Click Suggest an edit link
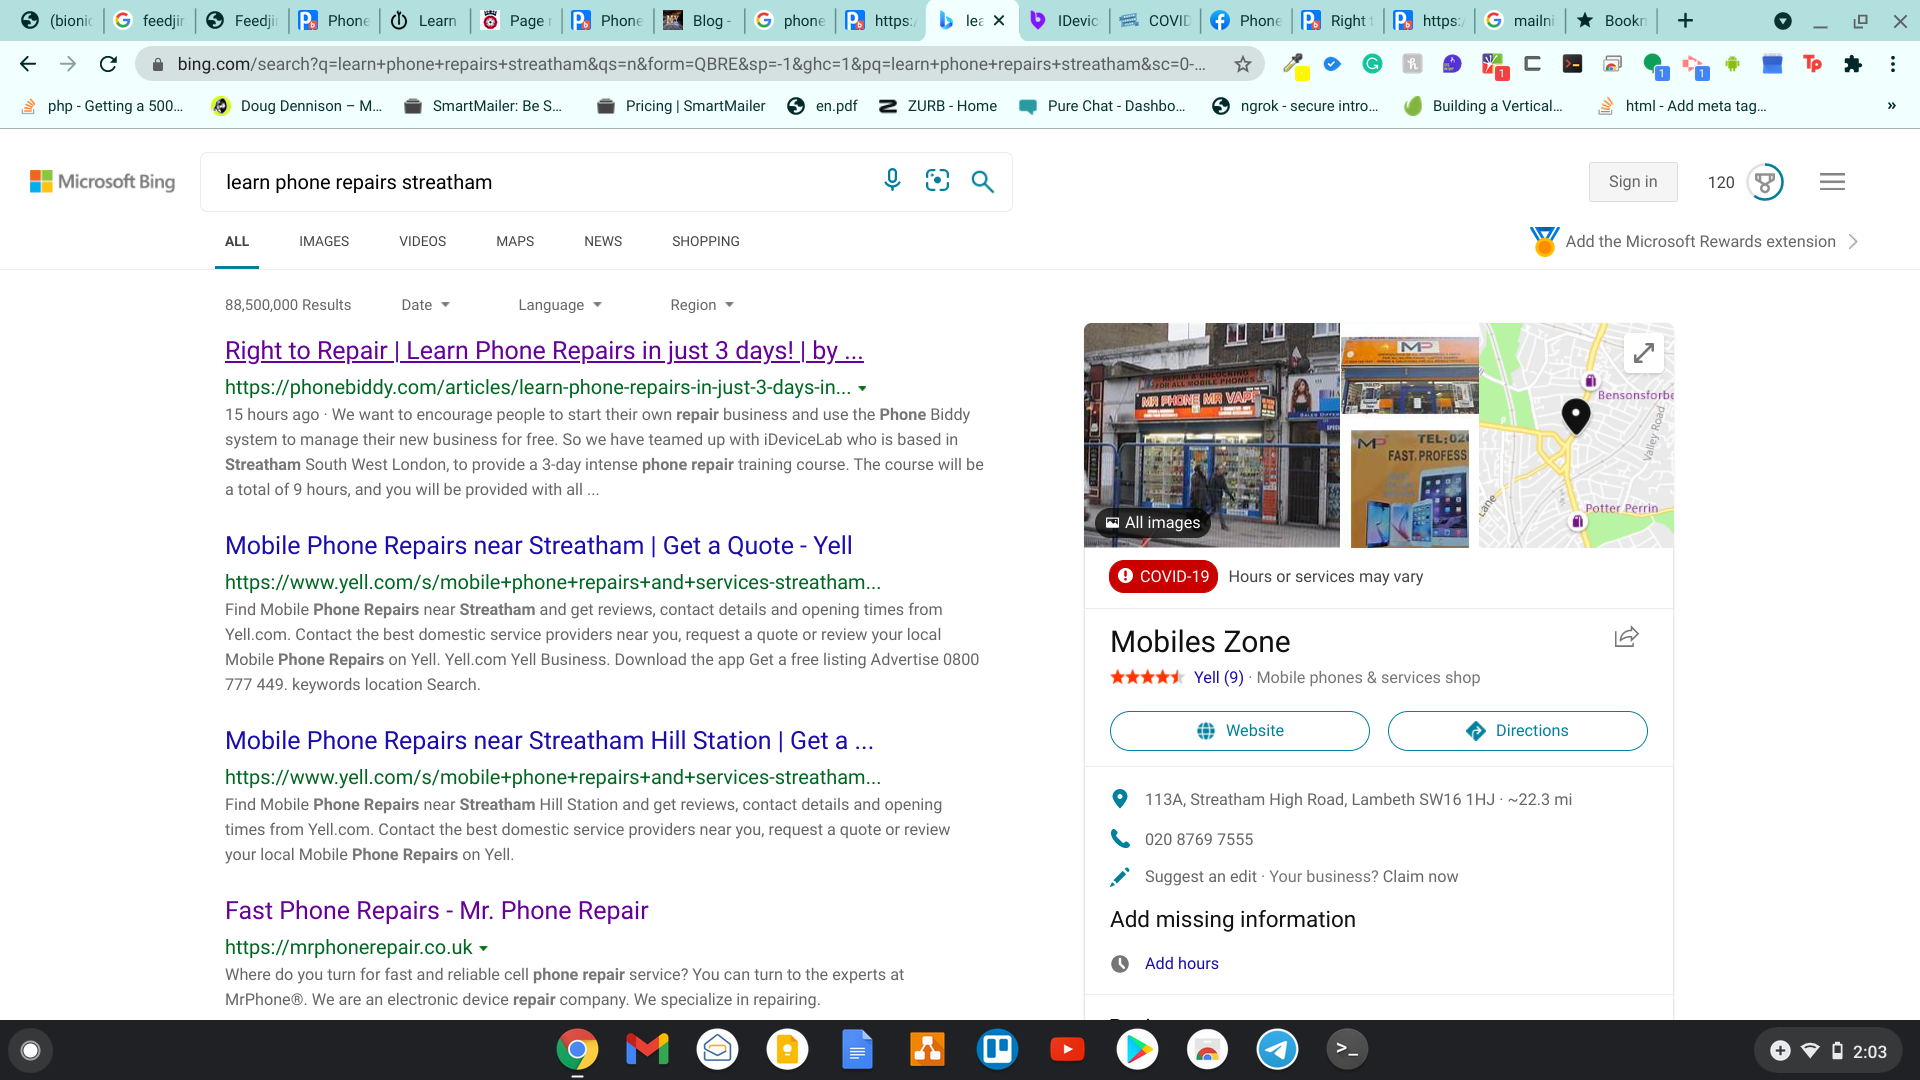1920x1080 pixels. coord(1200,877)
